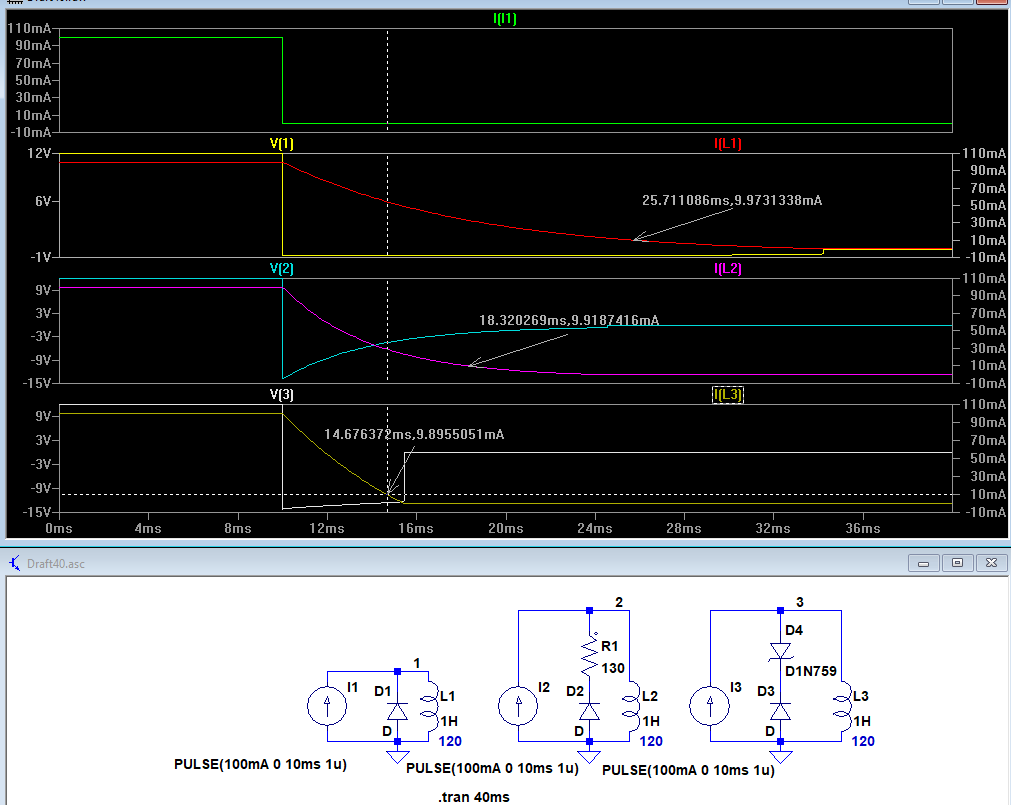Screen dimensions: 1011x805
Task: Click the cyan V(2) trace label
Action: click(x=282, y=268)
